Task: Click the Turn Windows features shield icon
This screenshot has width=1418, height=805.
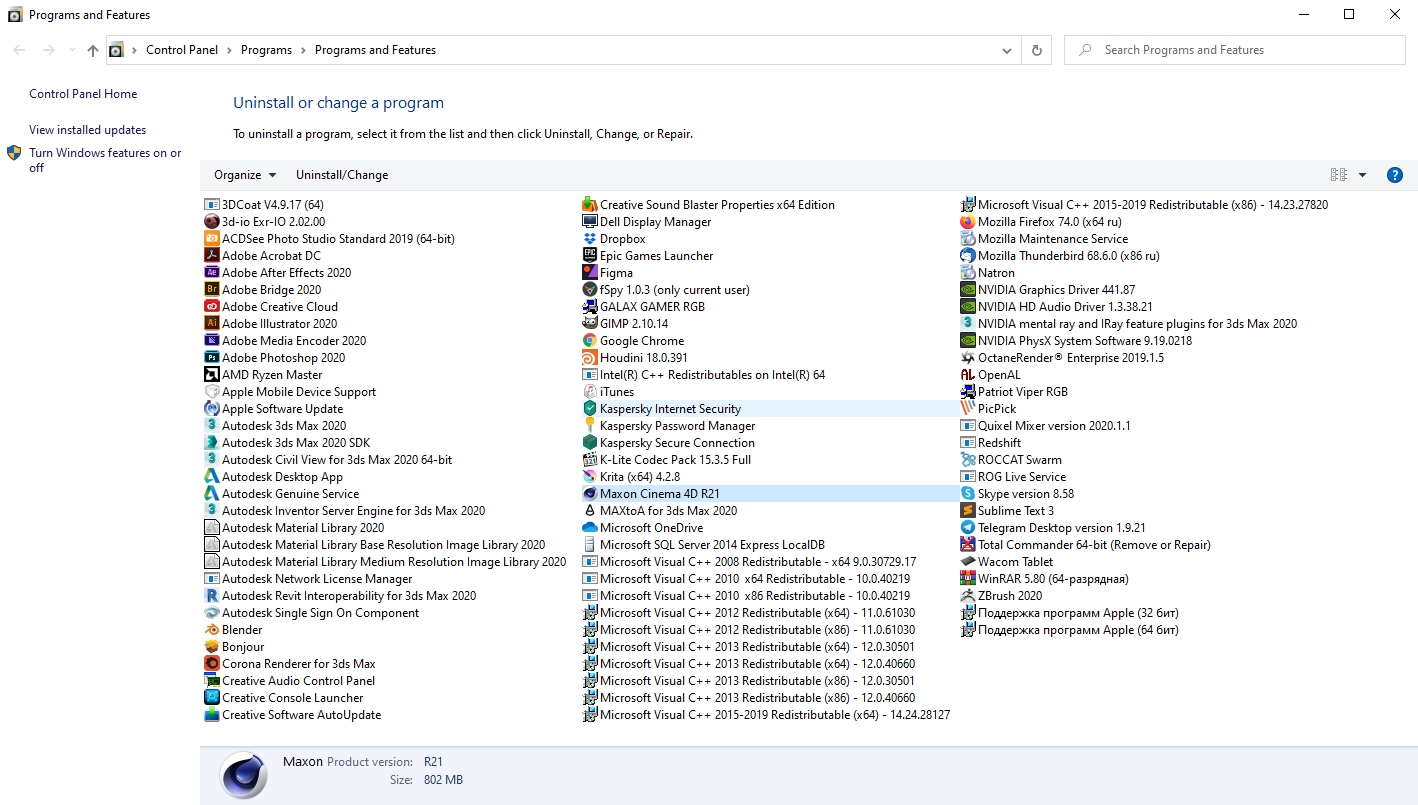Action: (x=14, y=153)
